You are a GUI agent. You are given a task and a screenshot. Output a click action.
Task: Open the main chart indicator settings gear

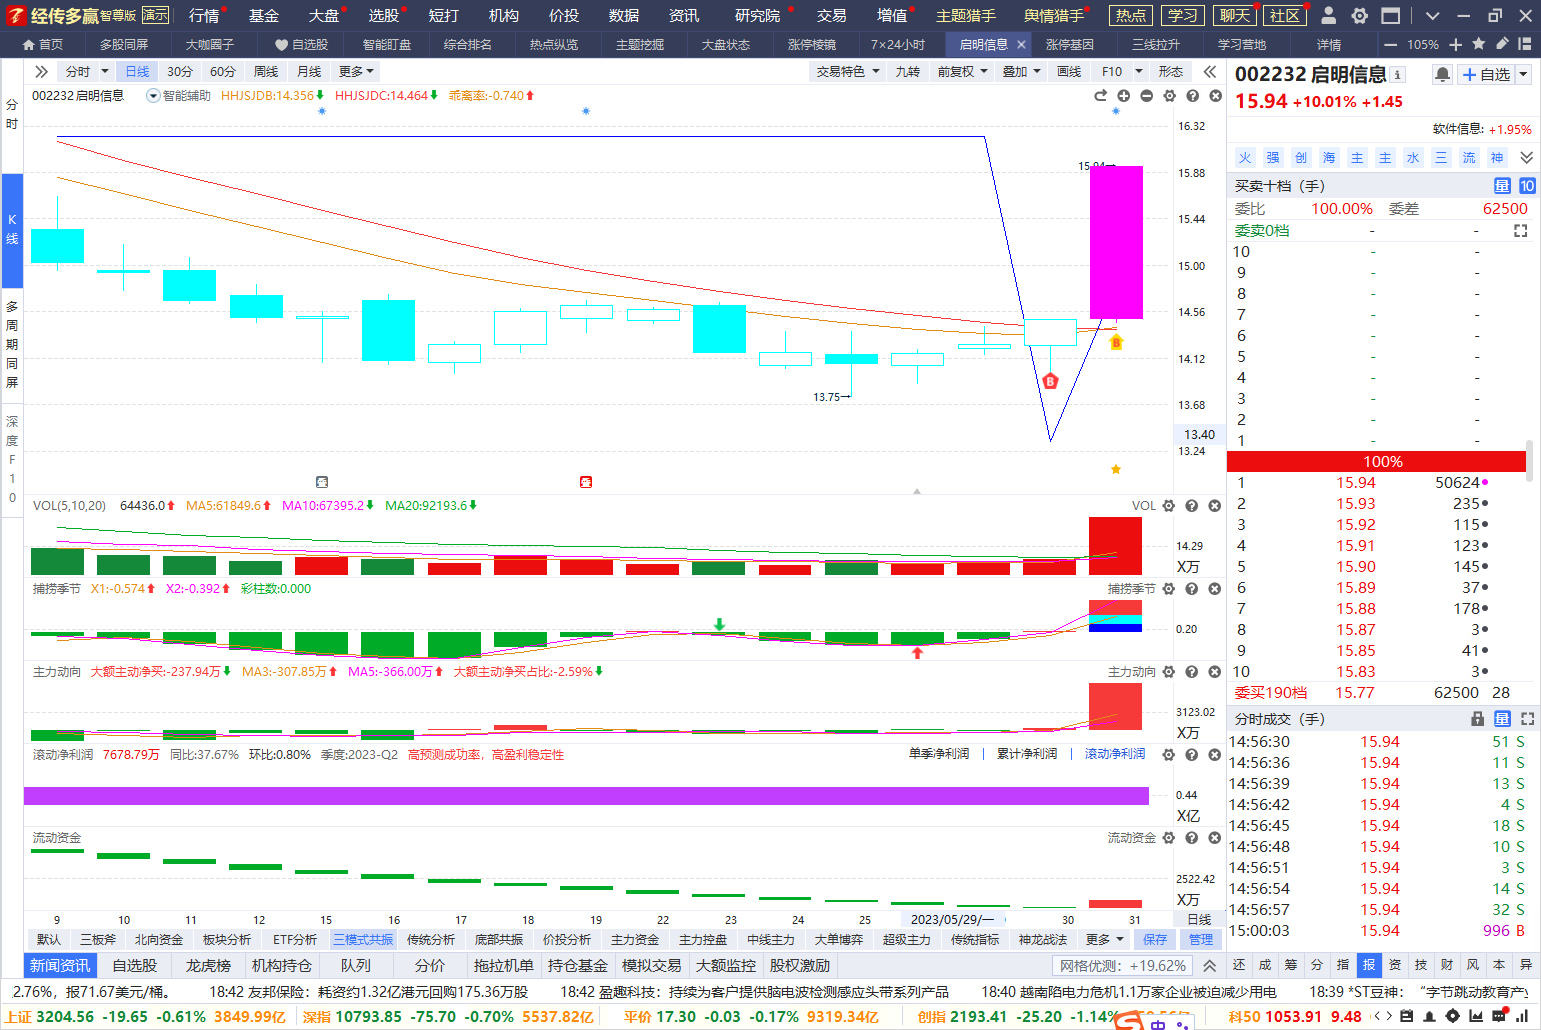pos(1170,95)
